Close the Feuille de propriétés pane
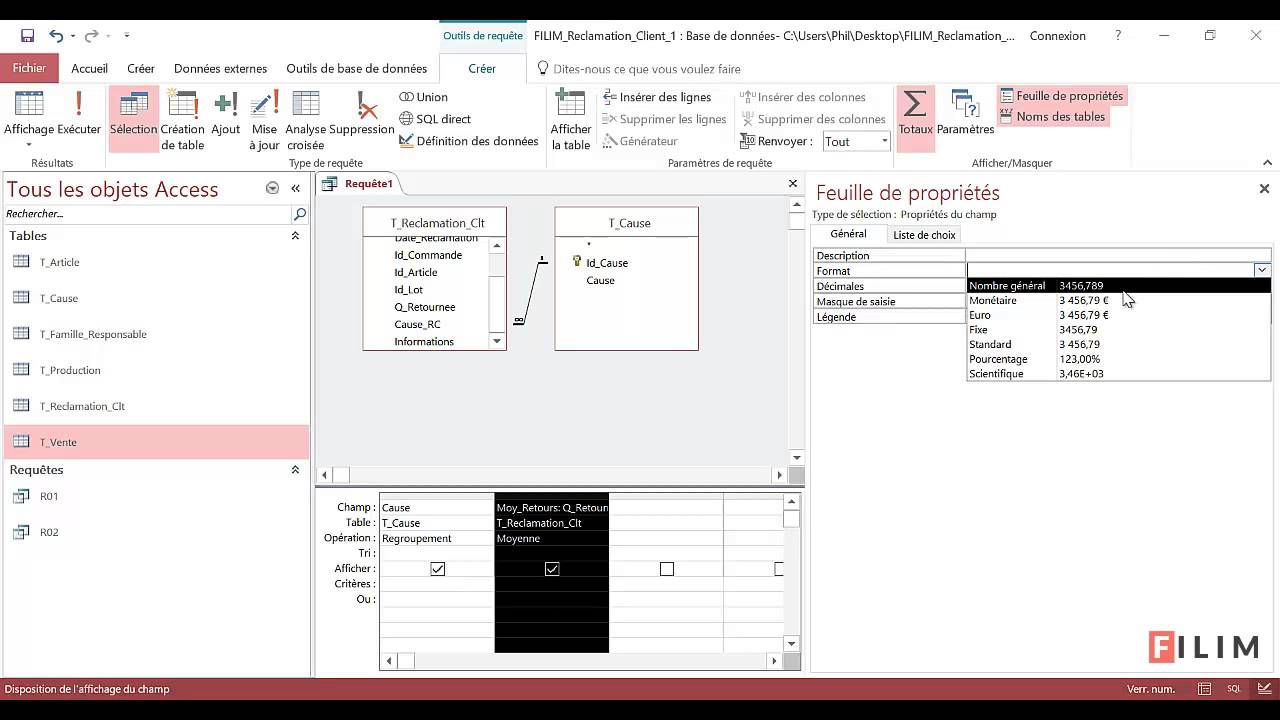Viewport: 1280px width, 720px height. click(x=1264, y=188)
